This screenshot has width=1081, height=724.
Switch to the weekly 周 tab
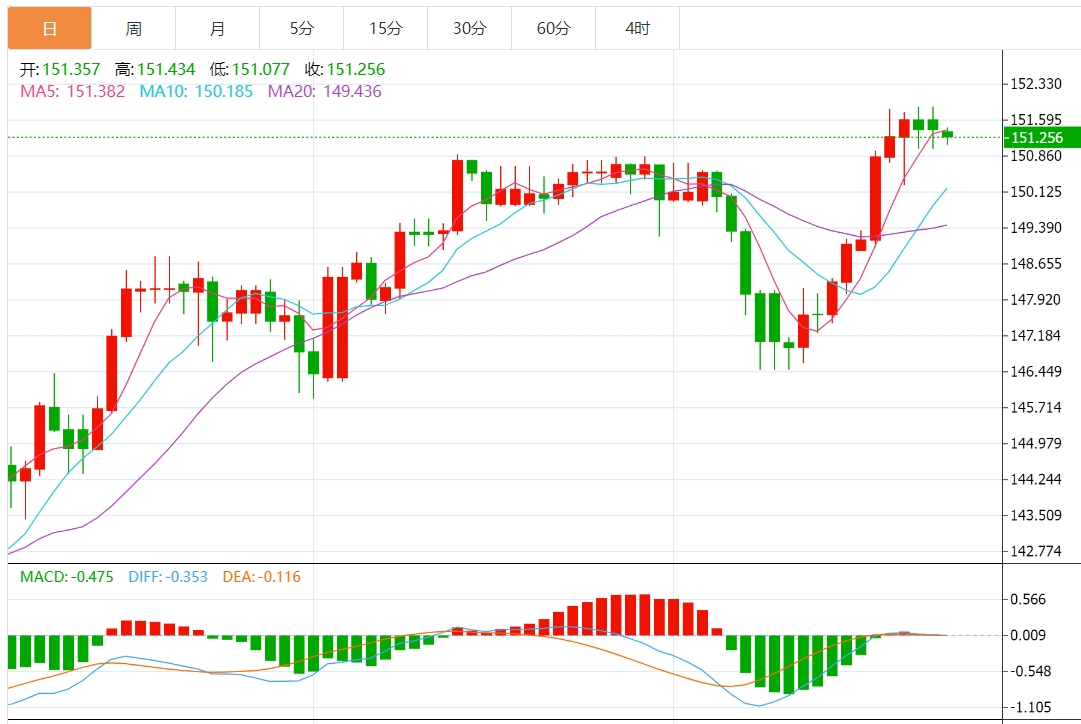(x=134, y=28)
